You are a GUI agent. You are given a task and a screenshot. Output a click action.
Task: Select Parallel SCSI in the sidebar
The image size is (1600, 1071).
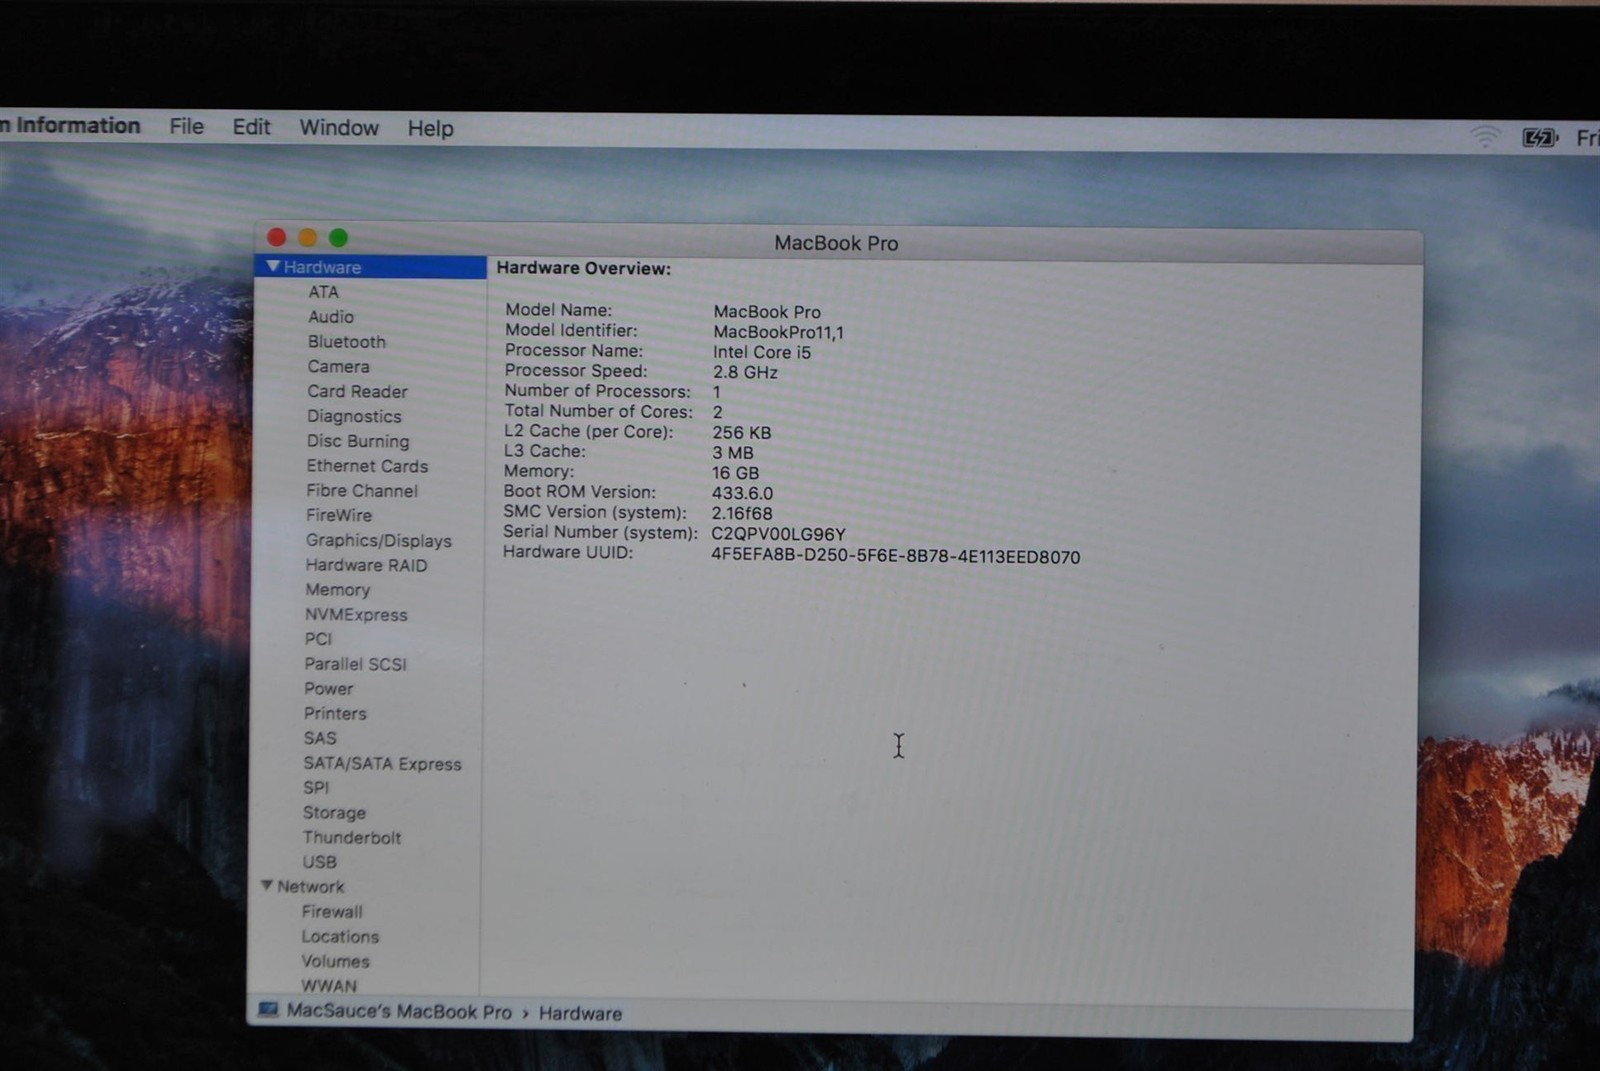click(355, 664)
